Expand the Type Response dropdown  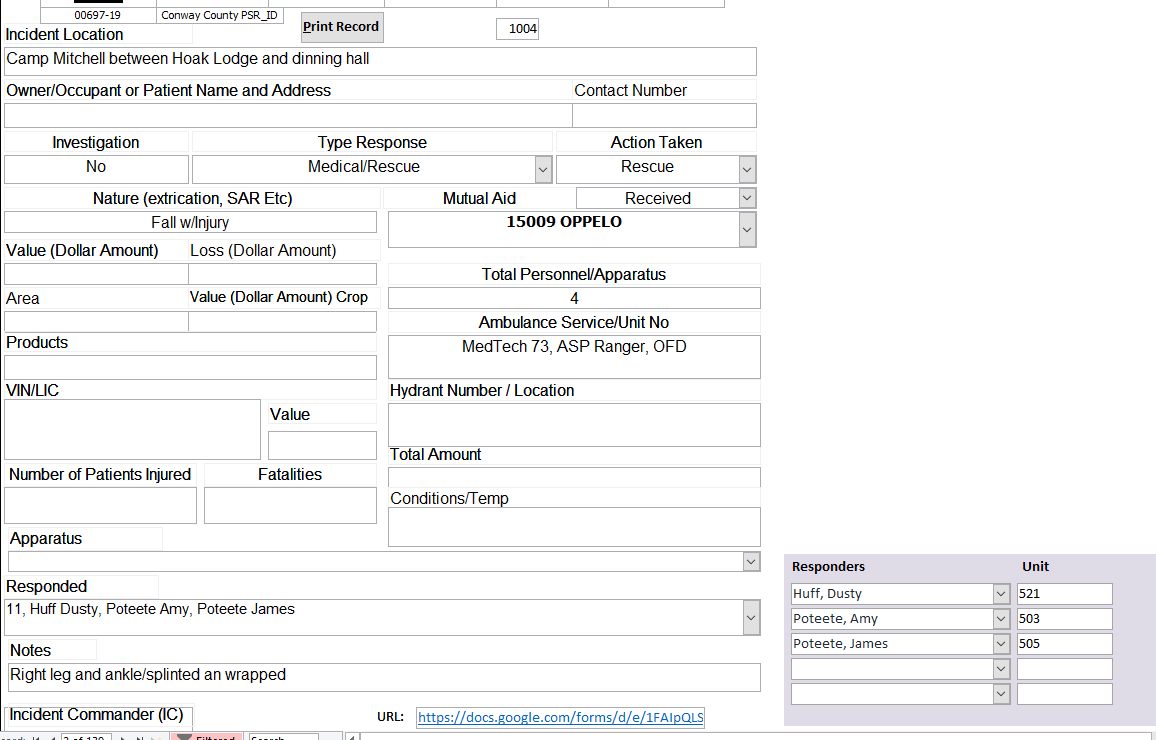pos(543,169)
